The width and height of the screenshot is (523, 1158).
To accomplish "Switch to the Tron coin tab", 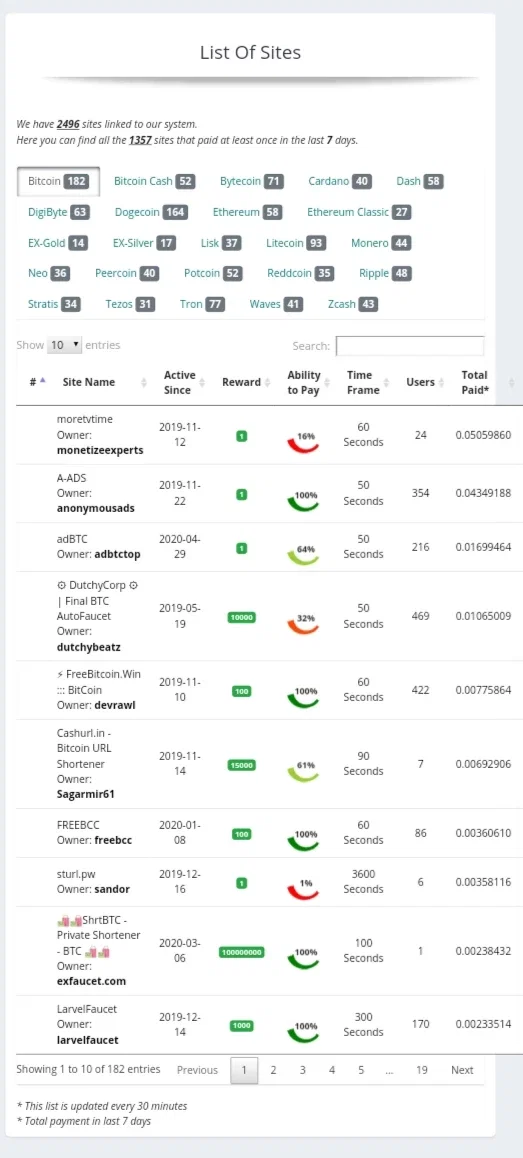I will point(202,304).
